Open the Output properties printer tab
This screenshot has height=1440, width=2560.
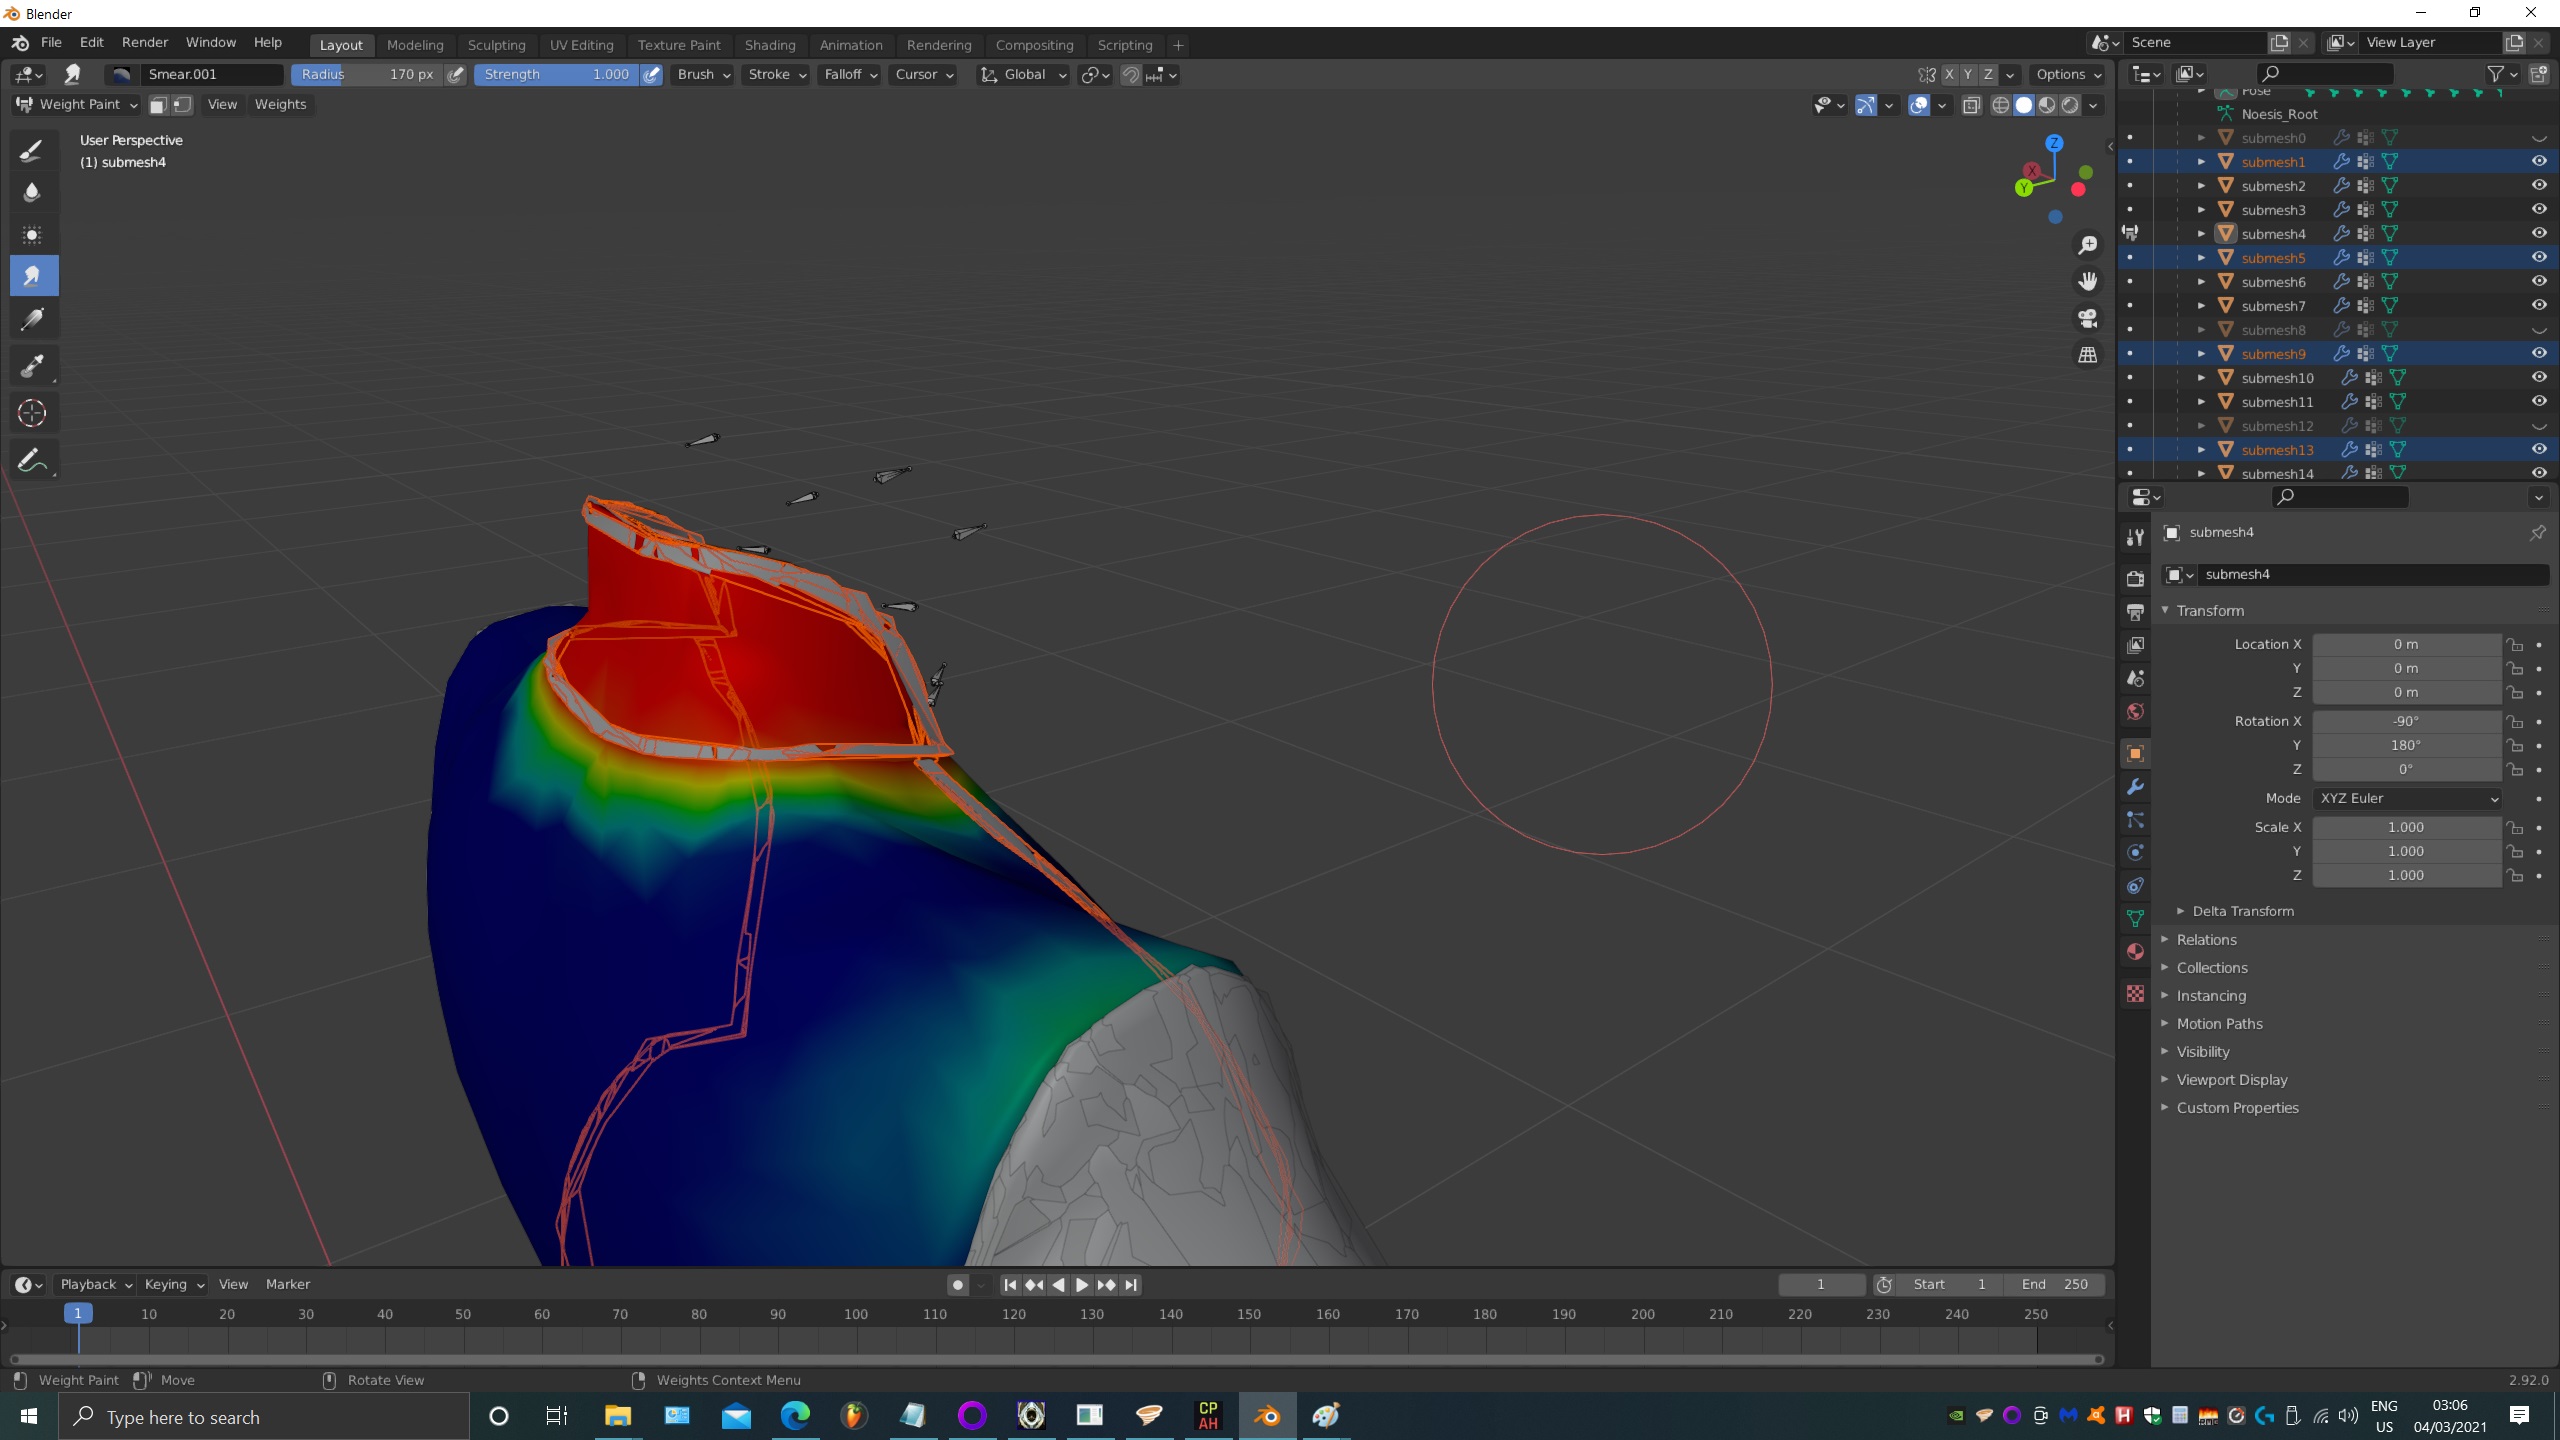2135,611
